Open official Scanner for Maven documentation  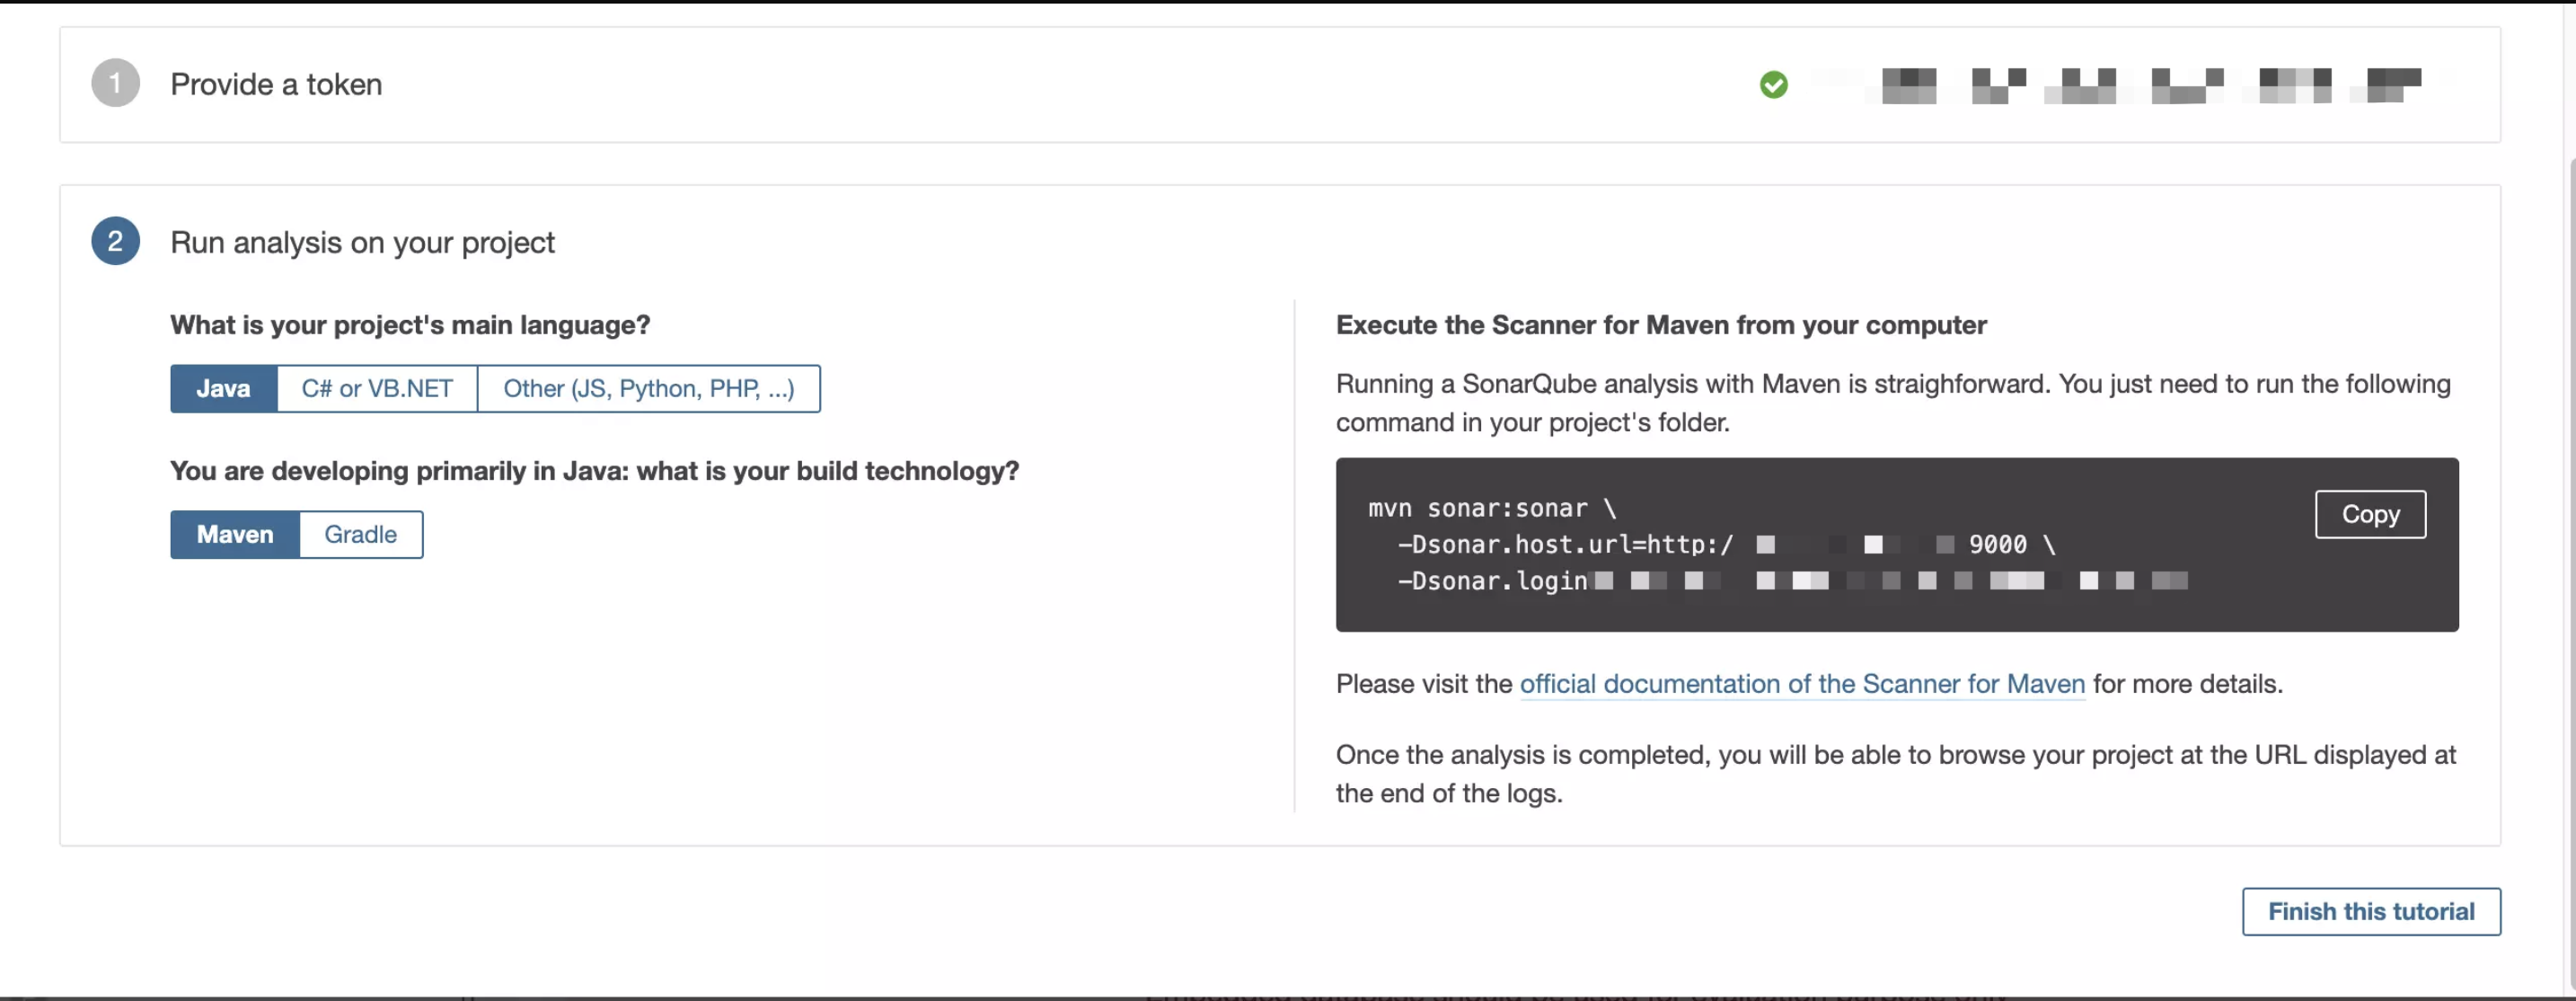coord(1801,684)
